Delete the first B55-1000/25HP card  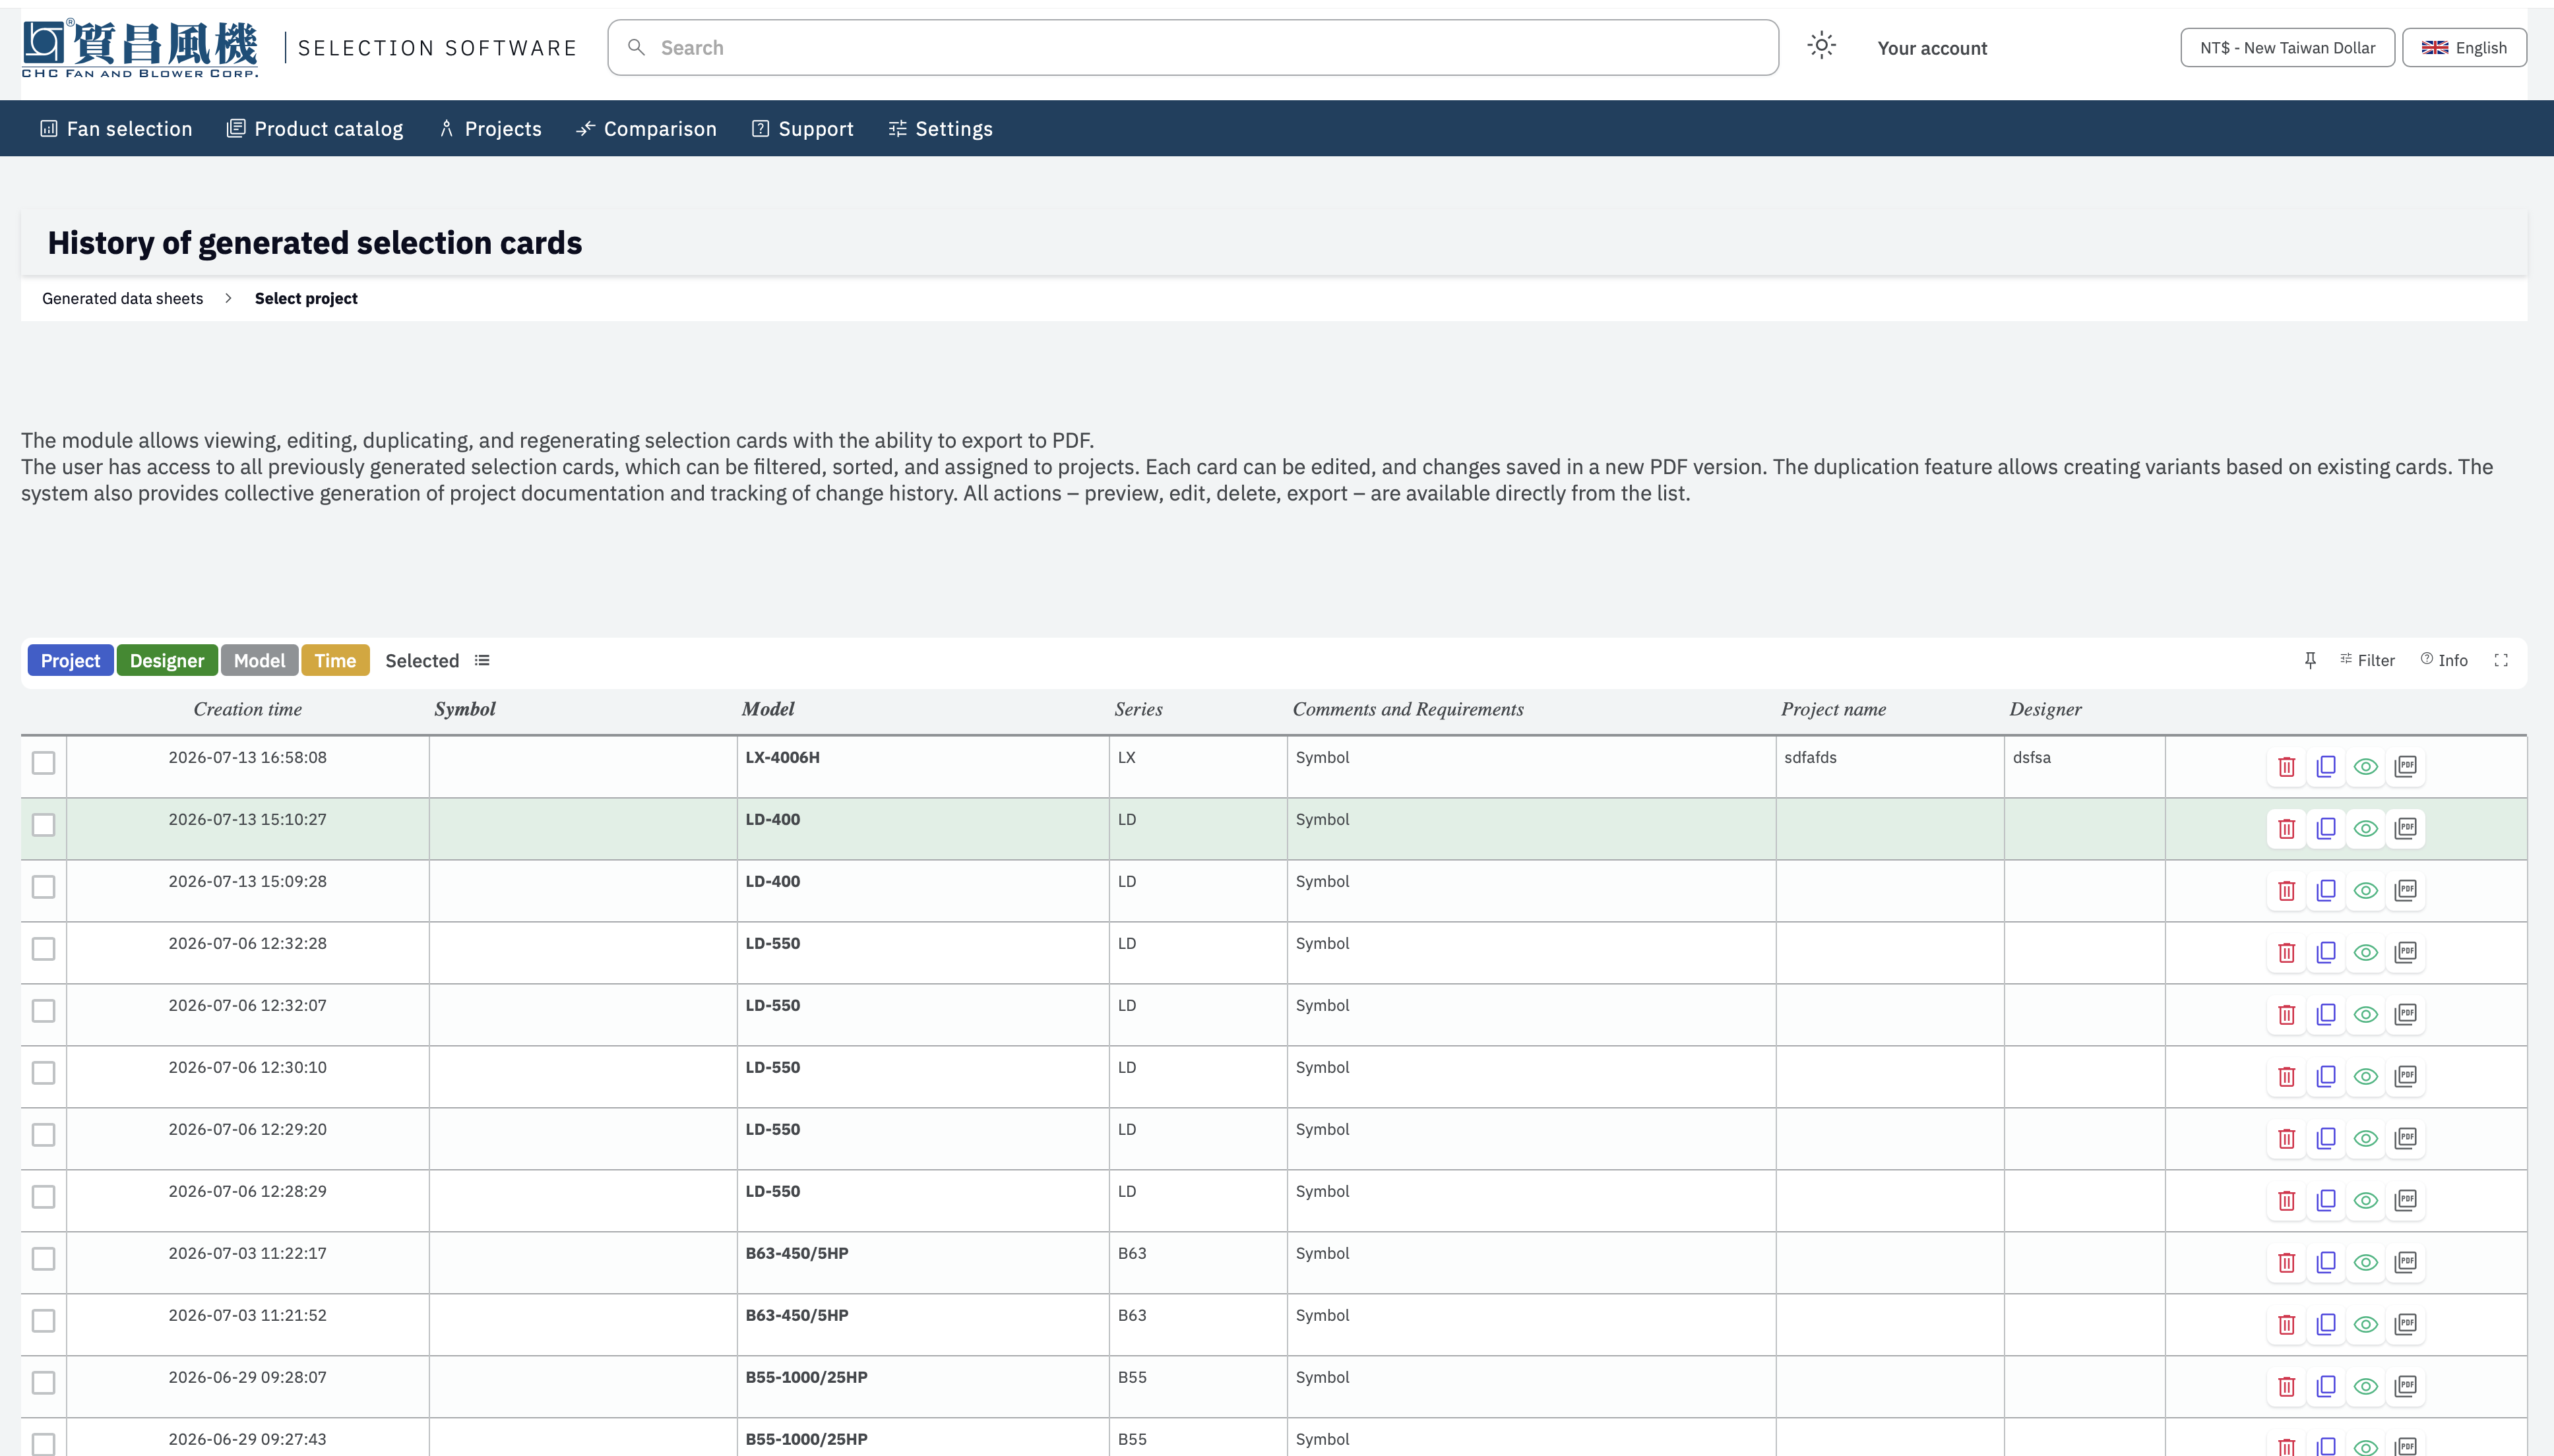2286,1387
